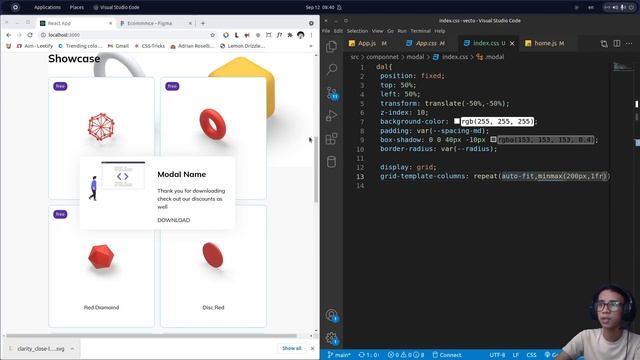
Task: Change end of line via LF status item
Action: (516, 355)
